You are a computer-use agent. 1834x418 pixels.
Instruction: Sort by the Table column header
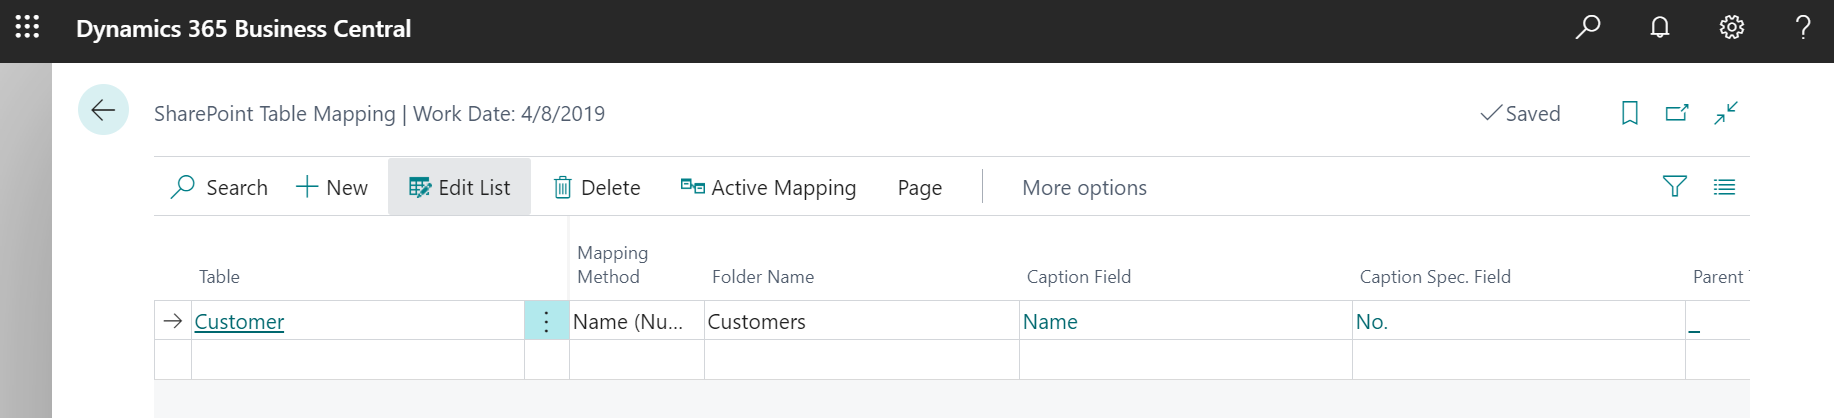point(219,277)
